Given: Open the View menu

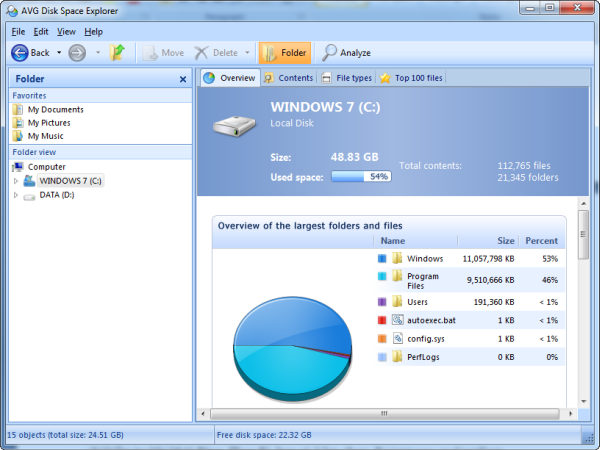Looking at the screenshot, I should pos(66,32).
